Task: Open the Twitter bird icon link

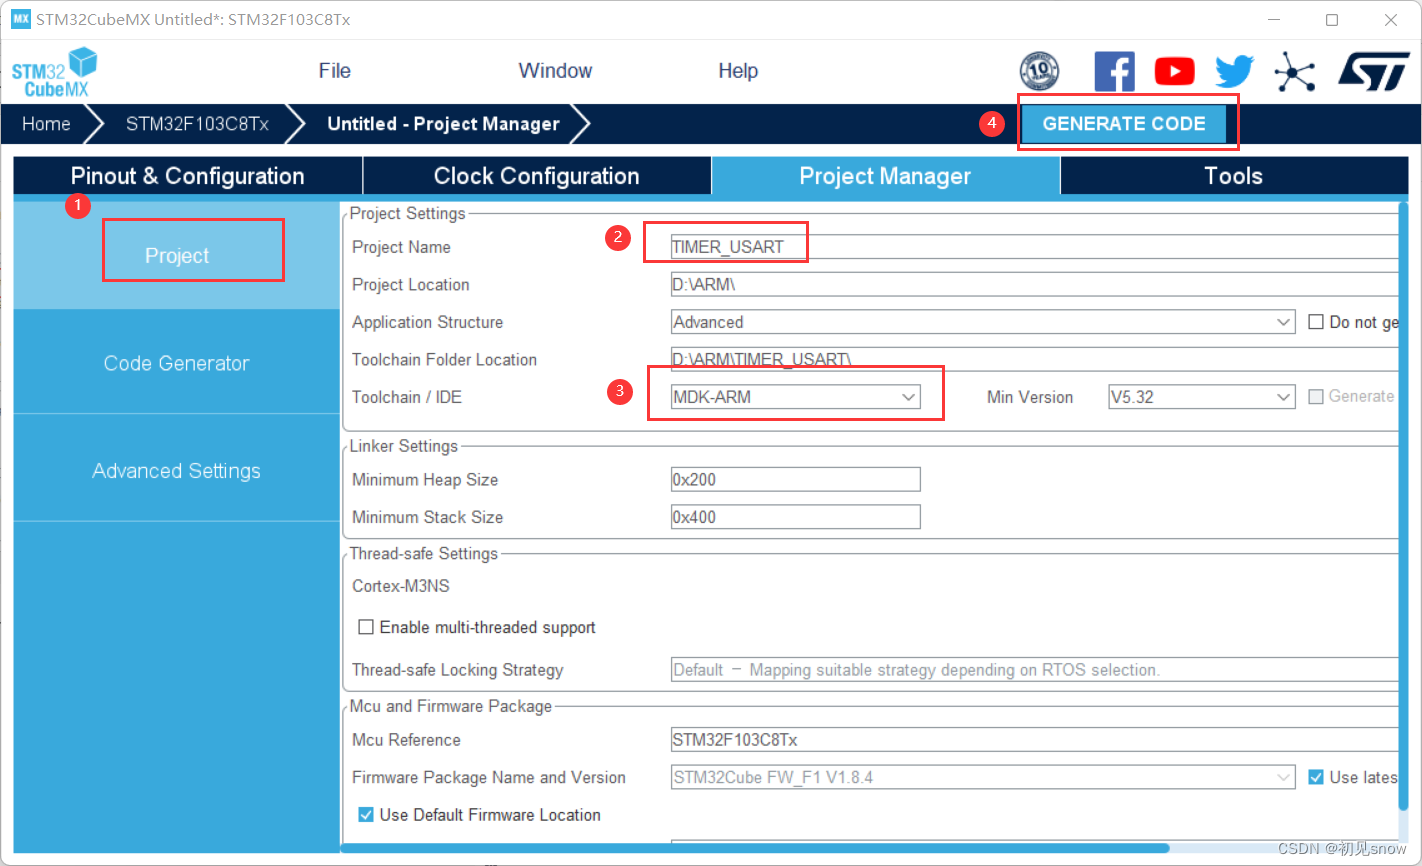Action: [x=1234, y=71]
